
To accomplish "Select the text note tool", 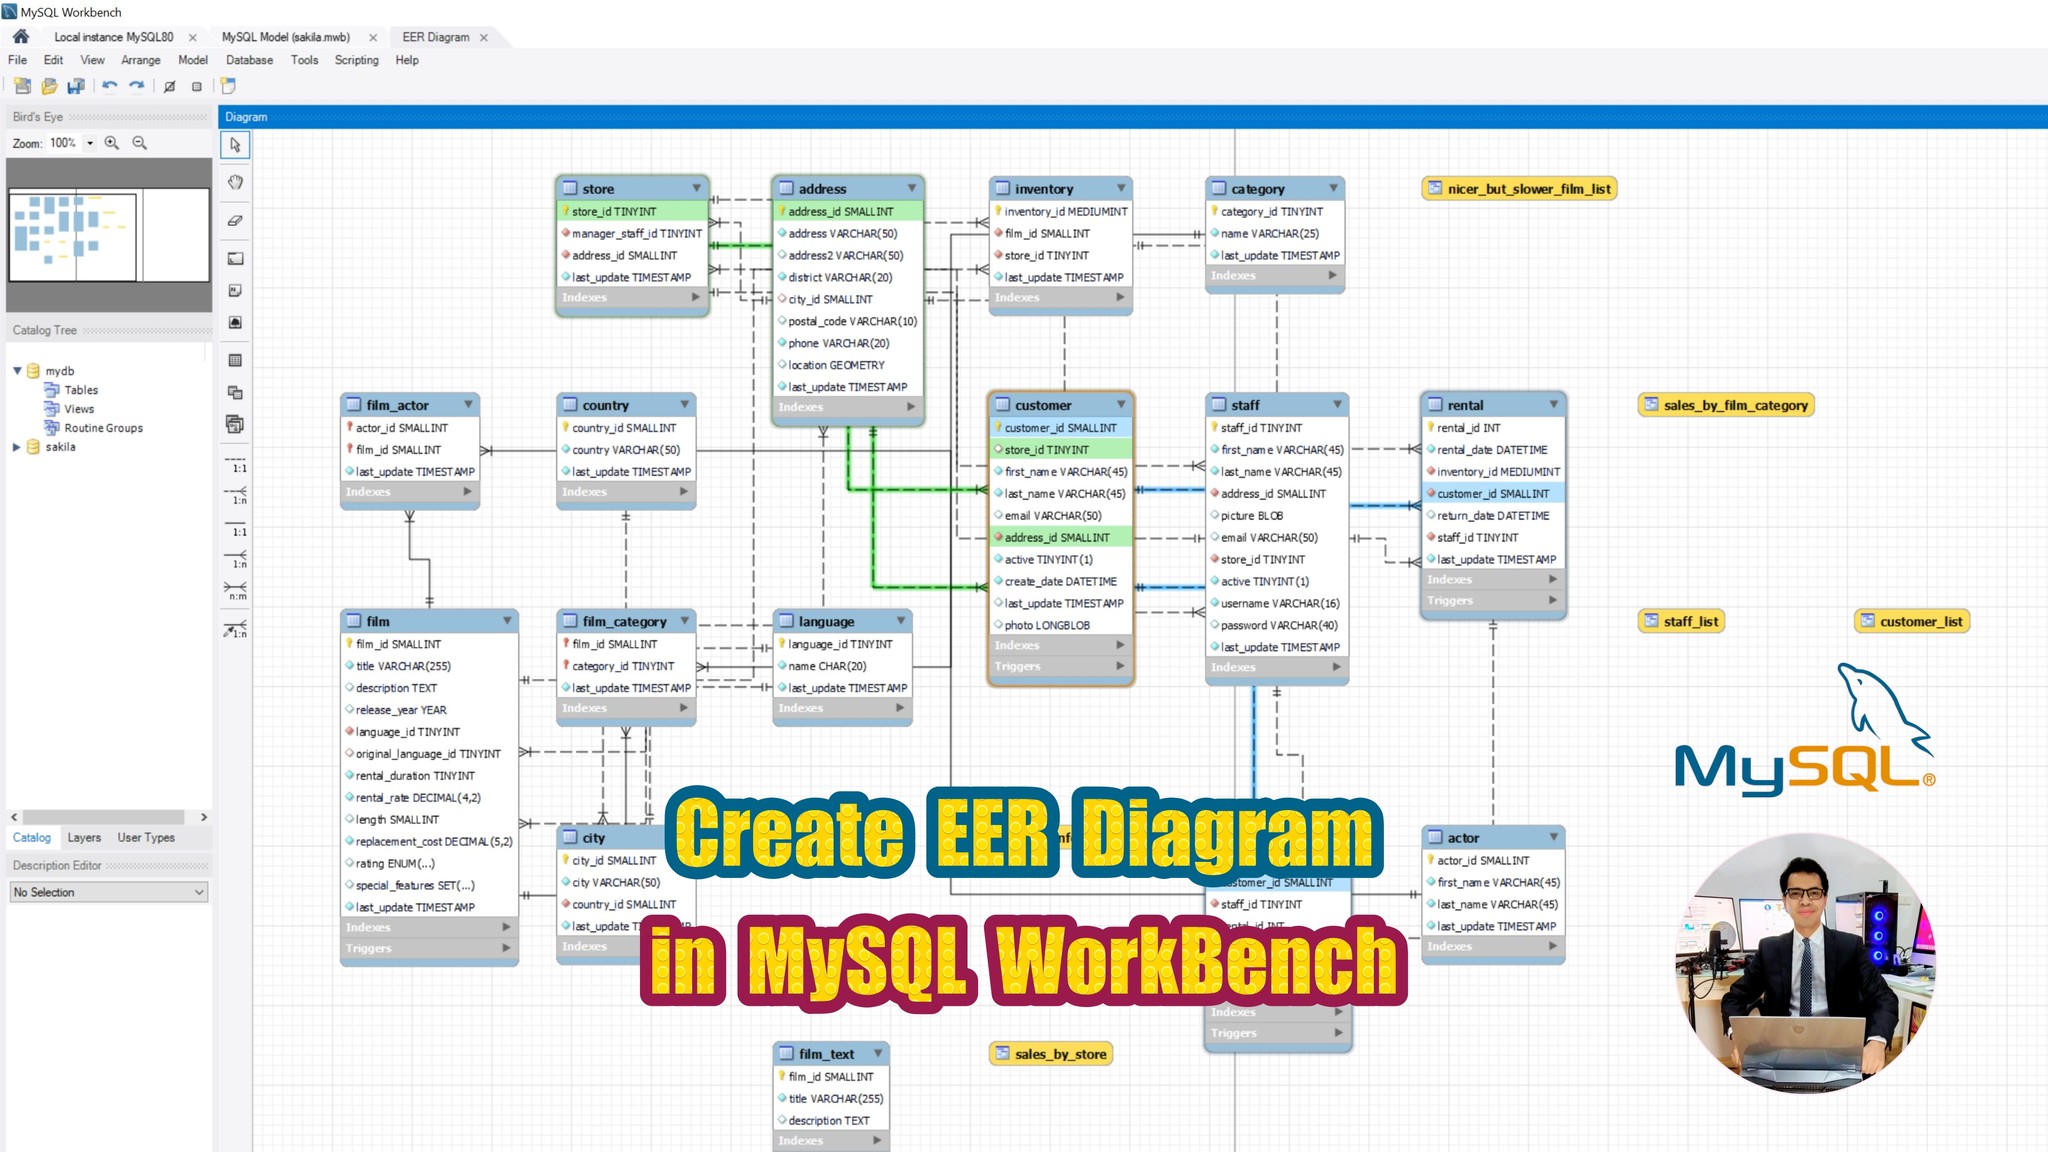I will (x=235, y=290).
